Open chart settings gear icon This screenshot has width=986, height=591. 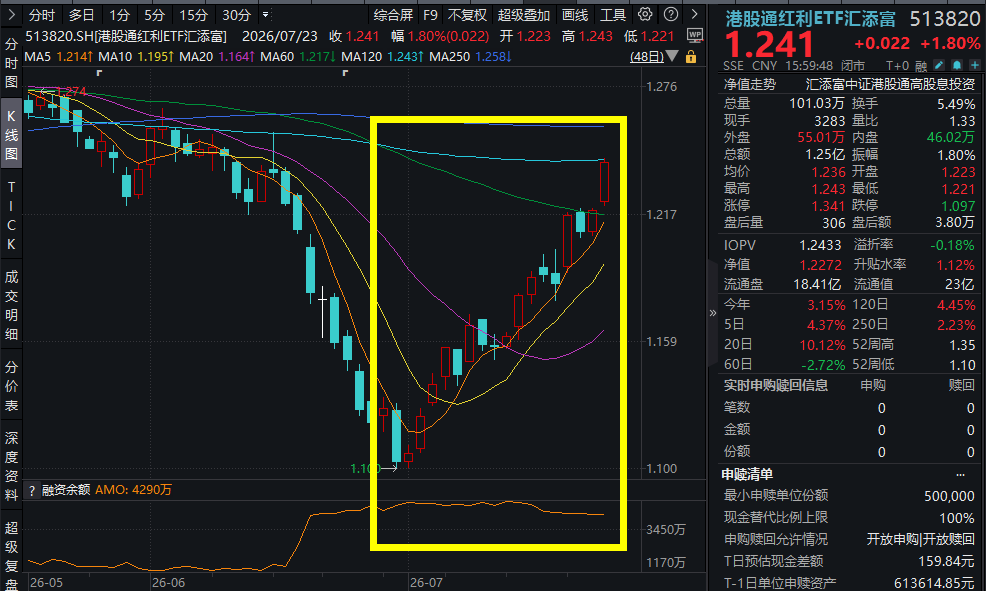click(645, 14)
